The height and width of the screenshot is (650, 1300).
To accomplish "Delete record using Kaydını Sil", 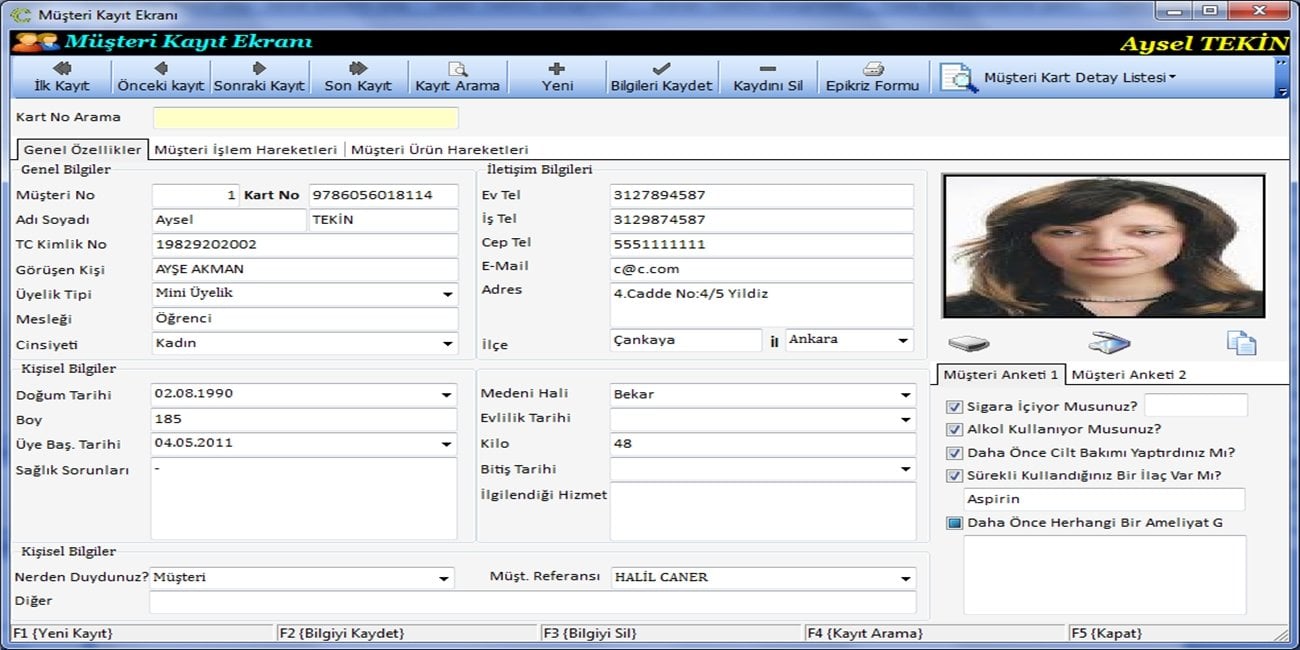I will point(767,76).
